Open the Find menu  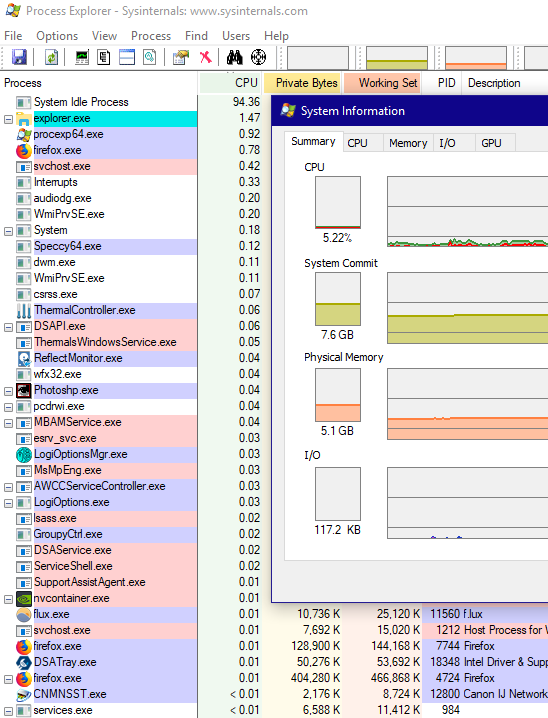coord(196,36)
